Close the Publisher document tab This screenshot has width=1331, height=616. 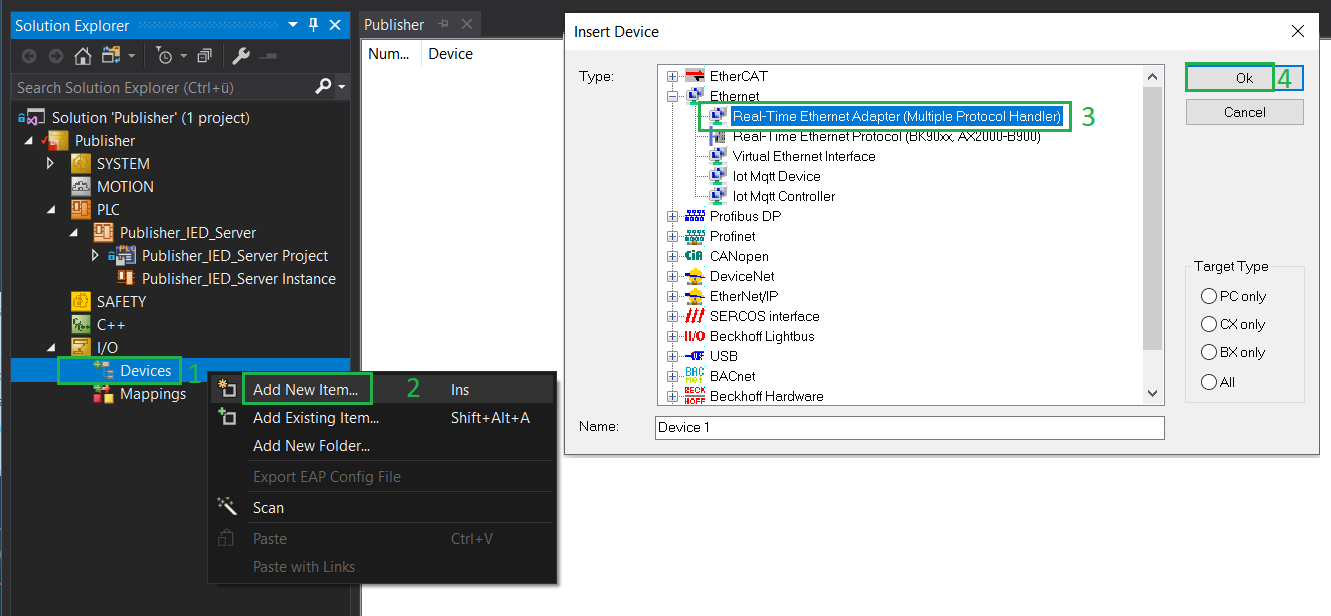click(466, 24)
